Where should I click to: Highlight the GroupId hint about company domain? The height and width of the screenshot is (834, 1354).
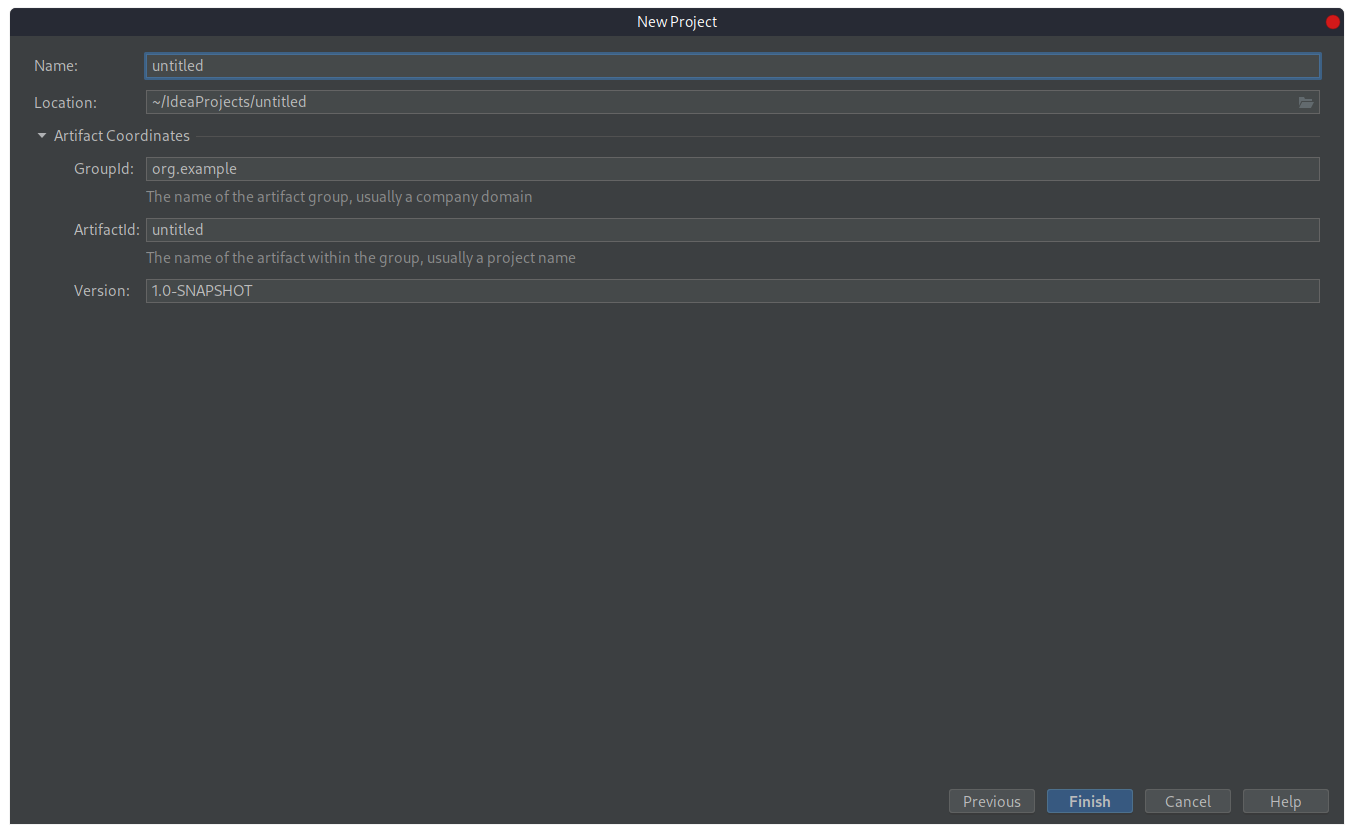339,196
